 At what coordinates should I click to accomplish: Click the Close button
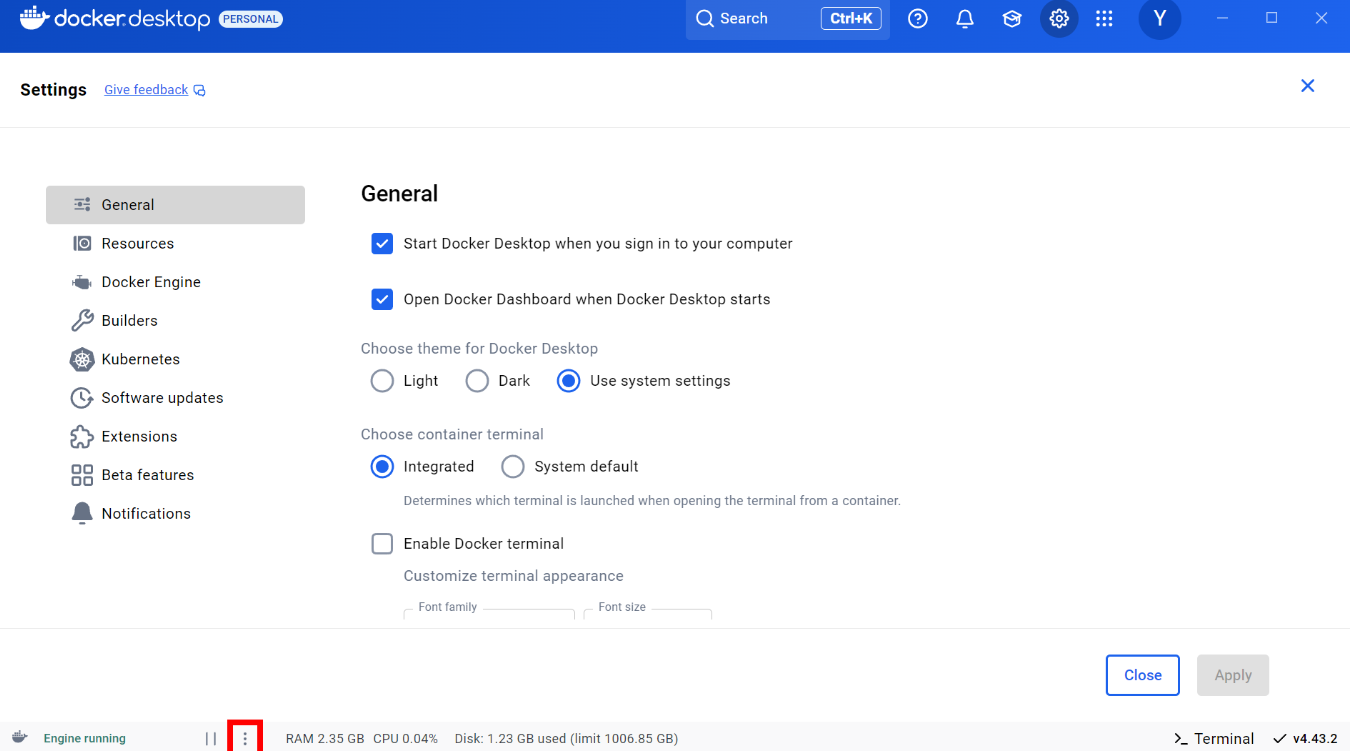1143,675
